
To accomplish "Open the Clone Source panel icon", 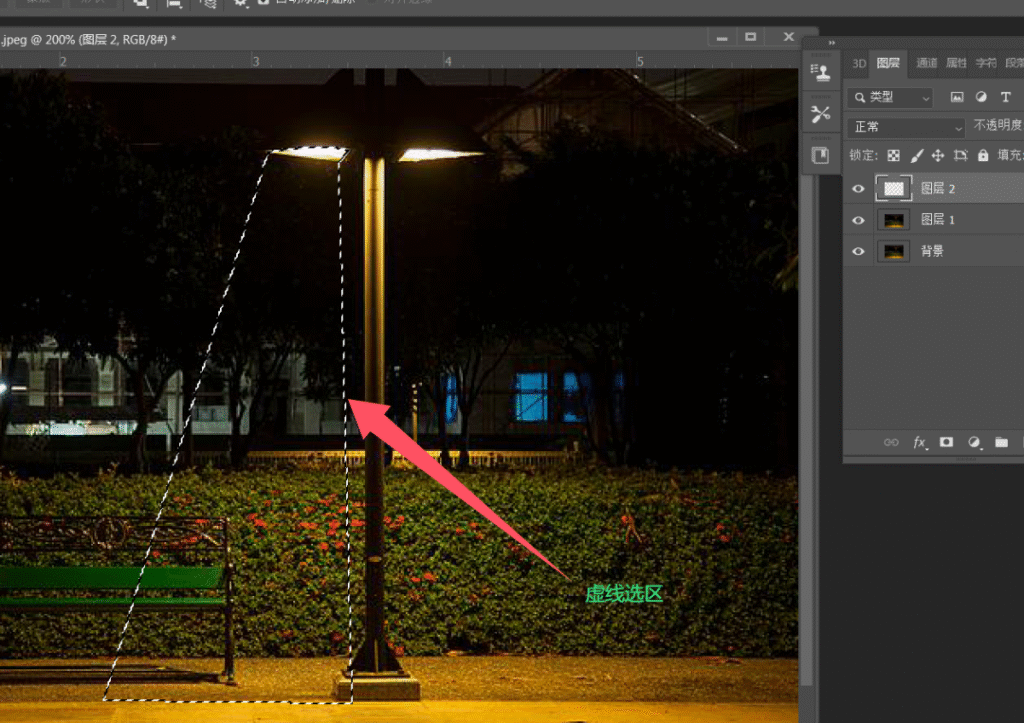I will click(820, 72).
